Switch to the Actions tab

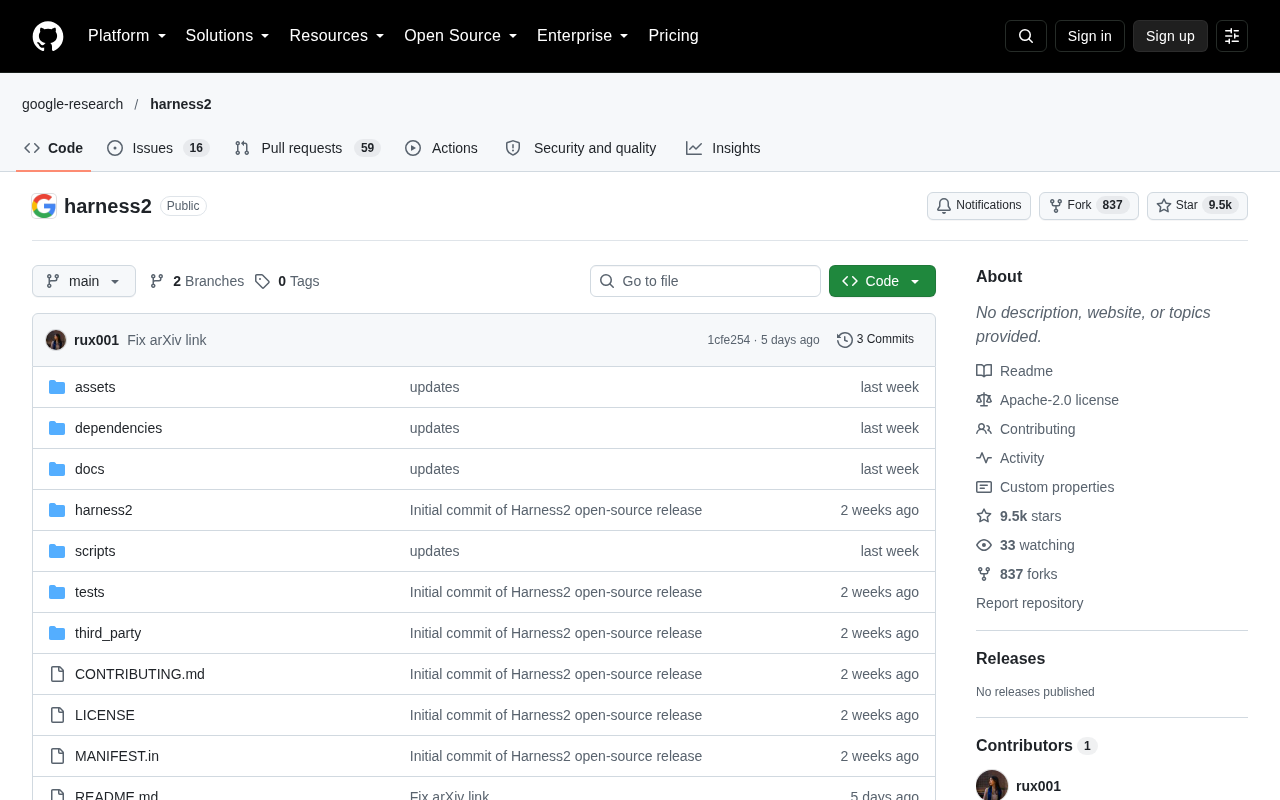(x=441, y=148)
